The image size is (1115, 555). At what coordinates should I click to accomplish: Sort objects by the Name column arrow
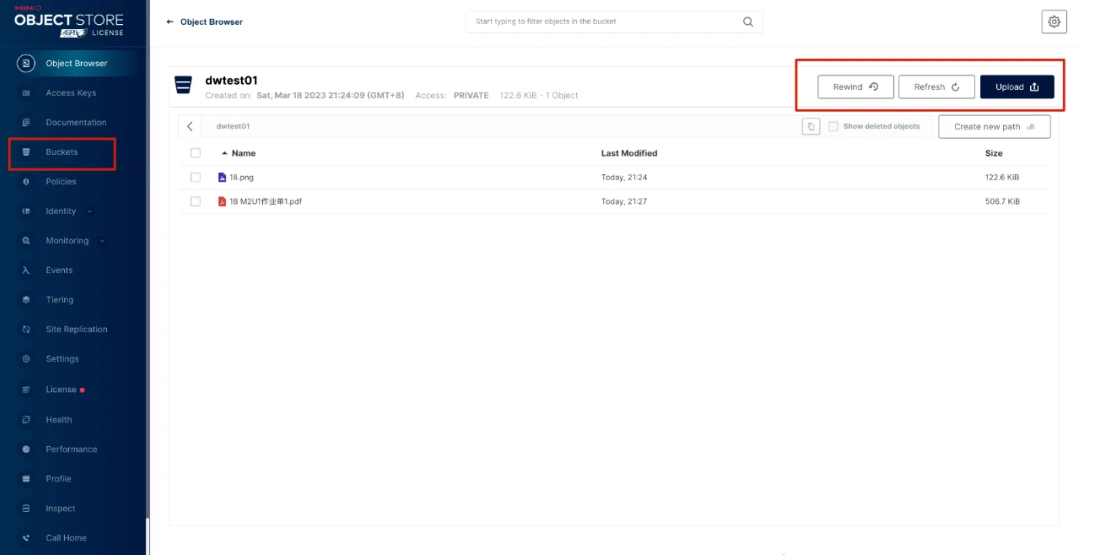pyautogui.click(x=224, y=153)
